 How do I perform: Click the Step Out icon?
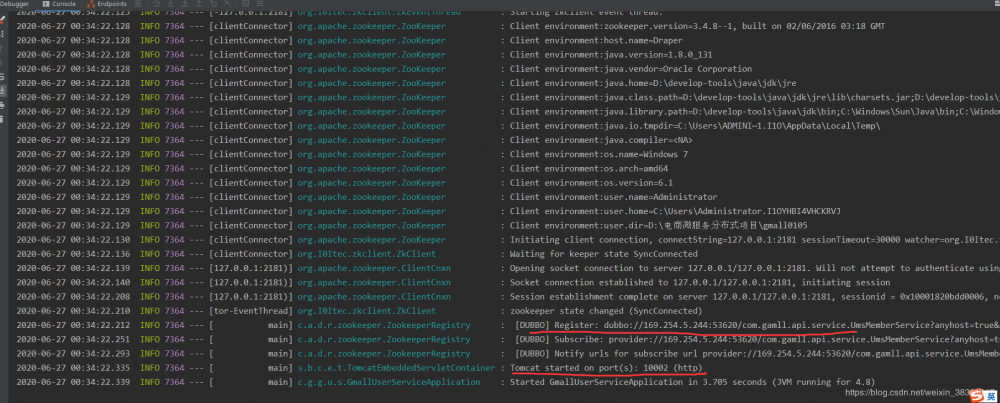click(198, 4)
